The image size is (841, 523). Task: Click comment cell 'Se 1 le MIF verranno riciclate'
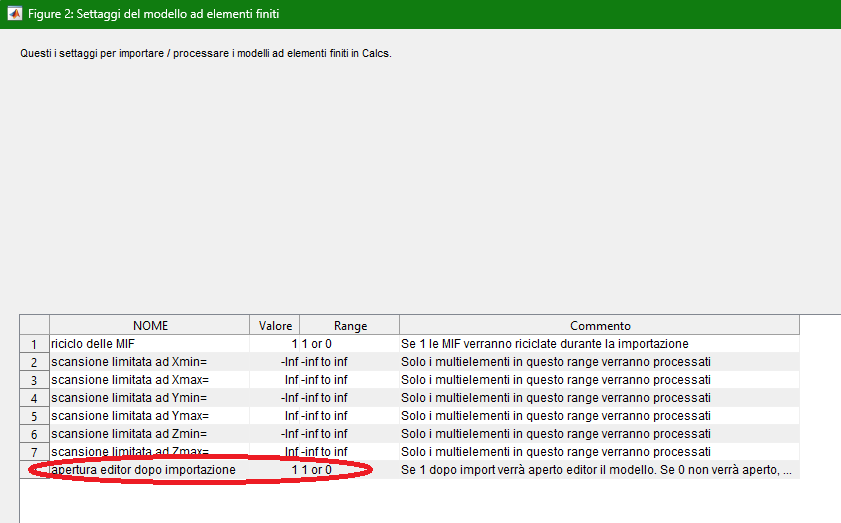coord(599,344)
